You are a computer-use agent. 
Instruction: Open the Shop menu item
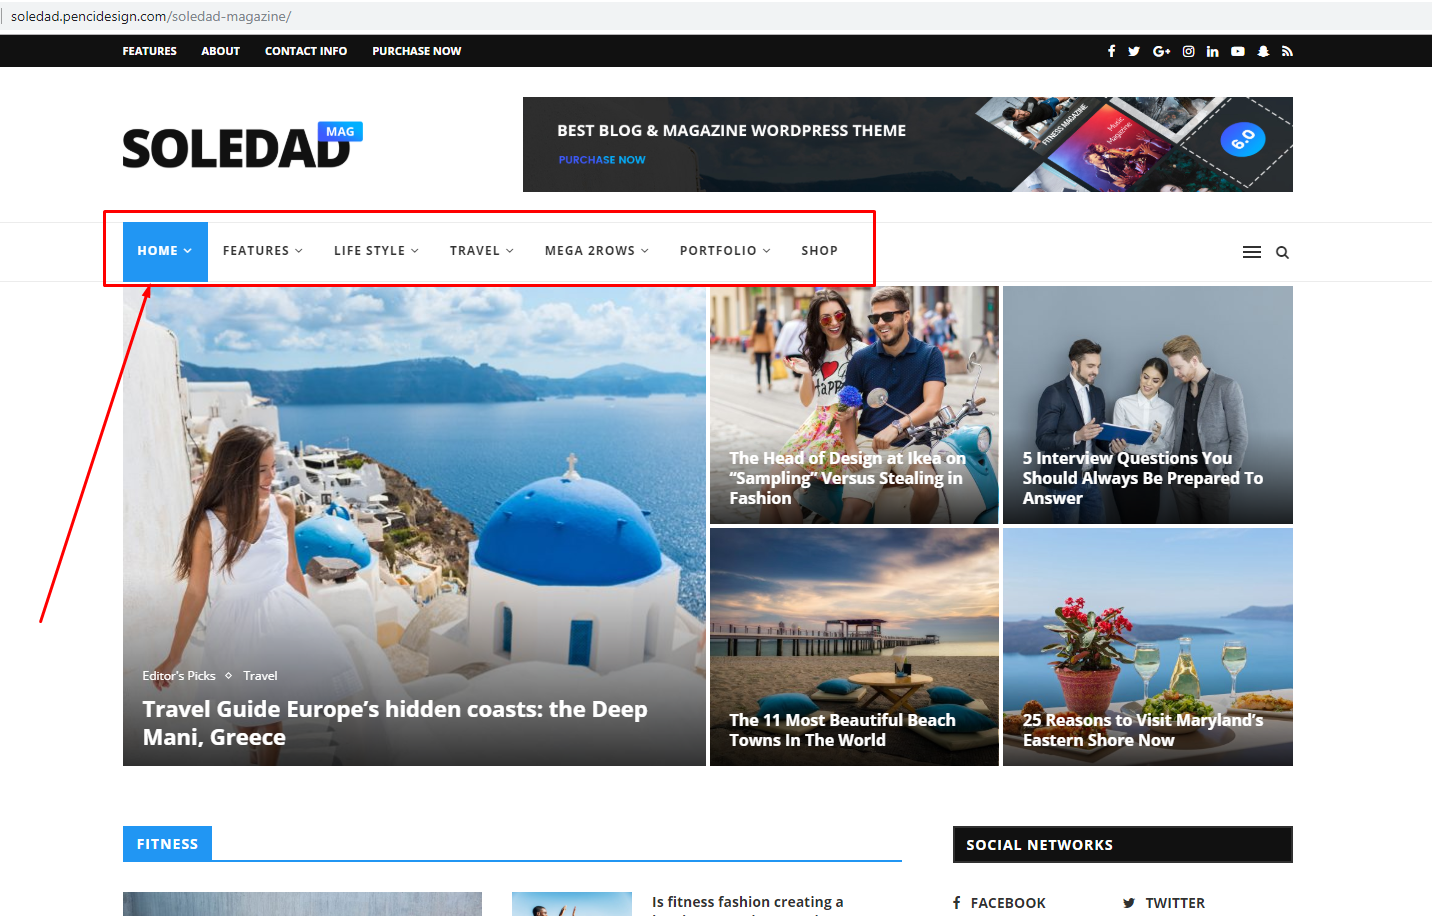point(819,251)
